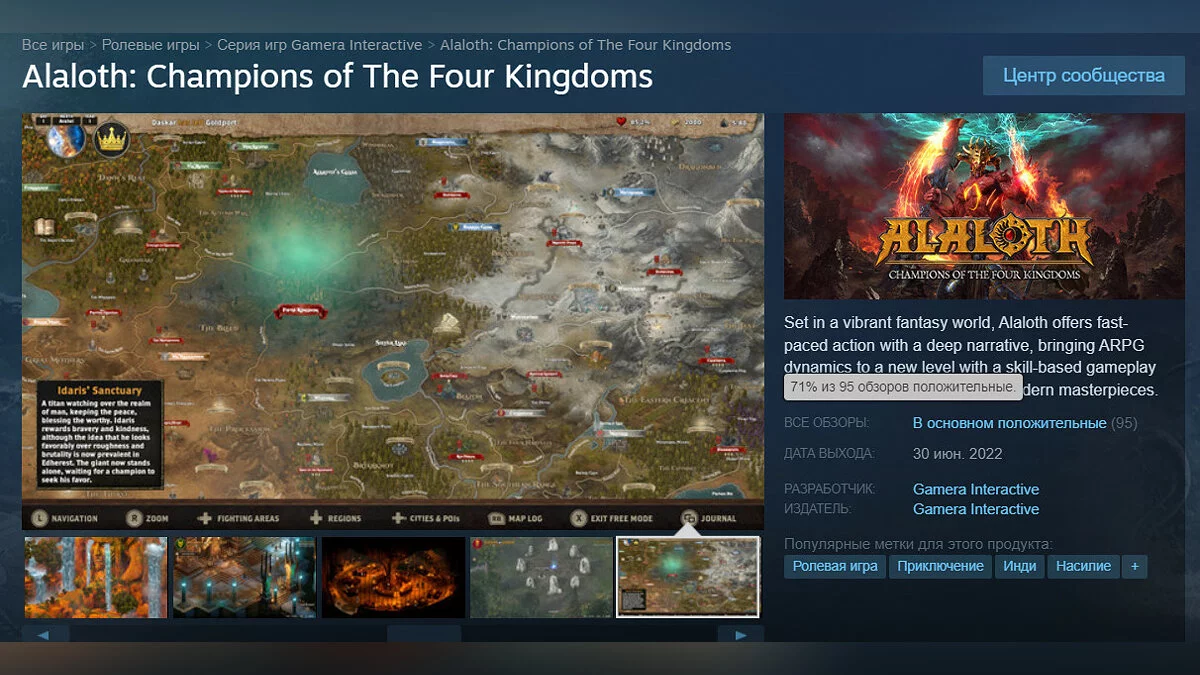Open the Все игры breadcrumb link
This screenshot has height=675, width=1200.
point(53,45)
